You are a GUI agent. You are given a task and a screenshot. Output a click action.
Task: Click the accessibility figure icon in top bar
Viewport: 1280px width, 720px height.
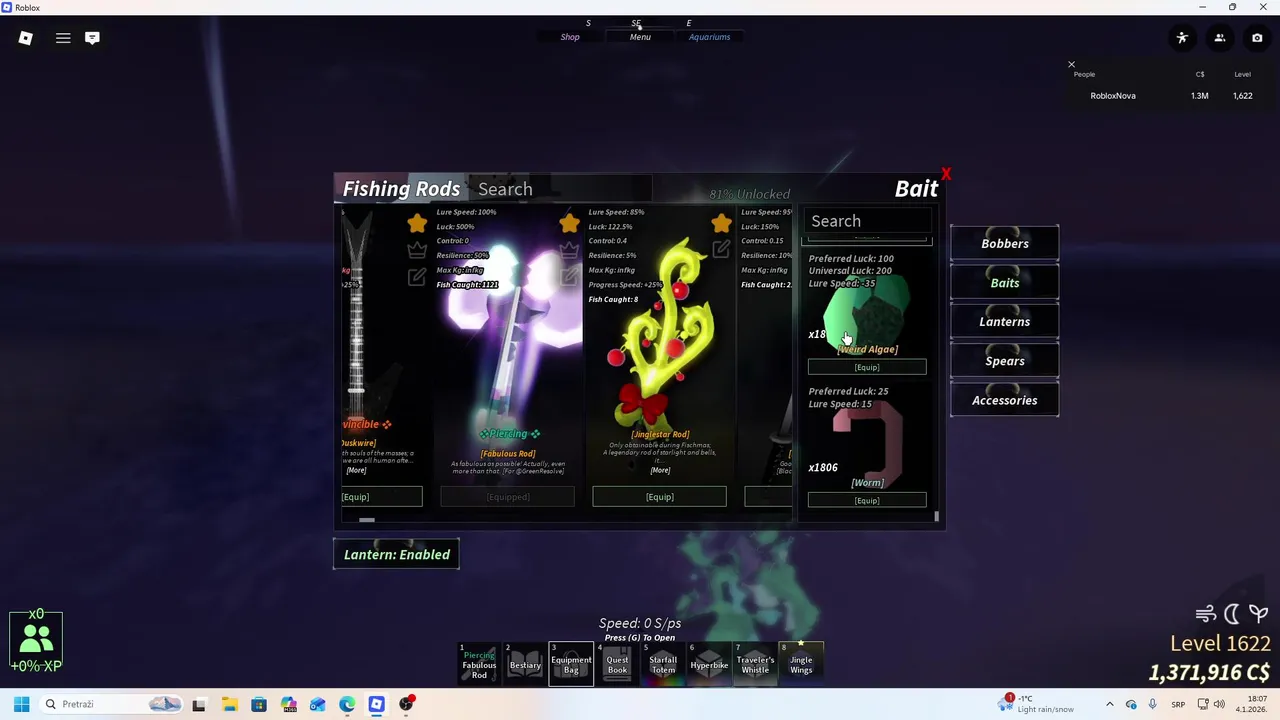pyautogui.click(x=1182, y=38)
